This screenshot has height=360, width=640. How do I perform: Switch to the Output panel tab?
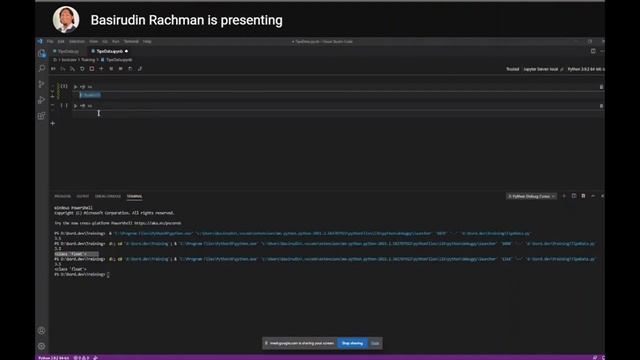pos(82,196)
